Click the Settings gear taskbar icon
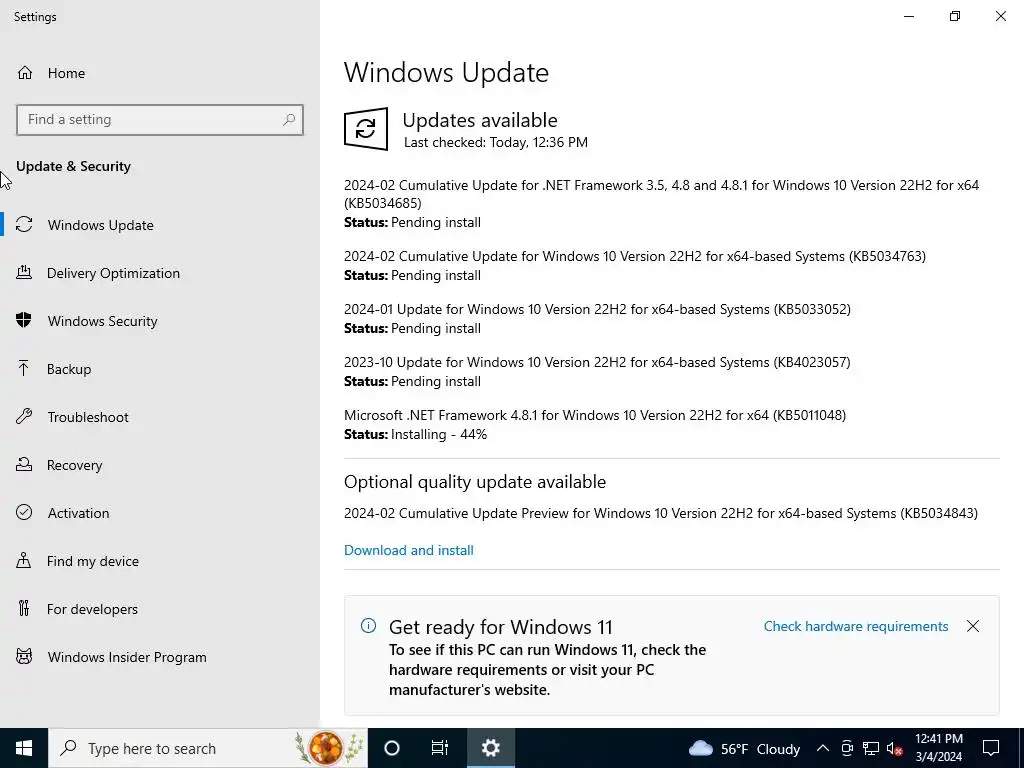The width and height of the screenshot is (1024, 768). pos(490,748)
